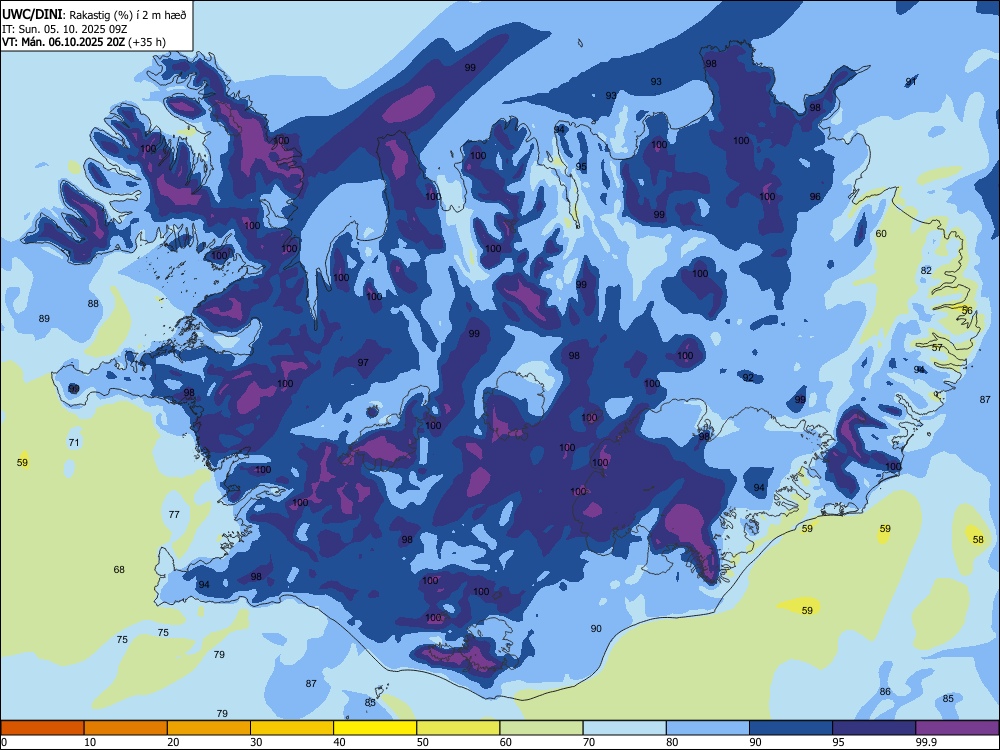Click the purple above-99.9 legend swatch

point(958,728)
